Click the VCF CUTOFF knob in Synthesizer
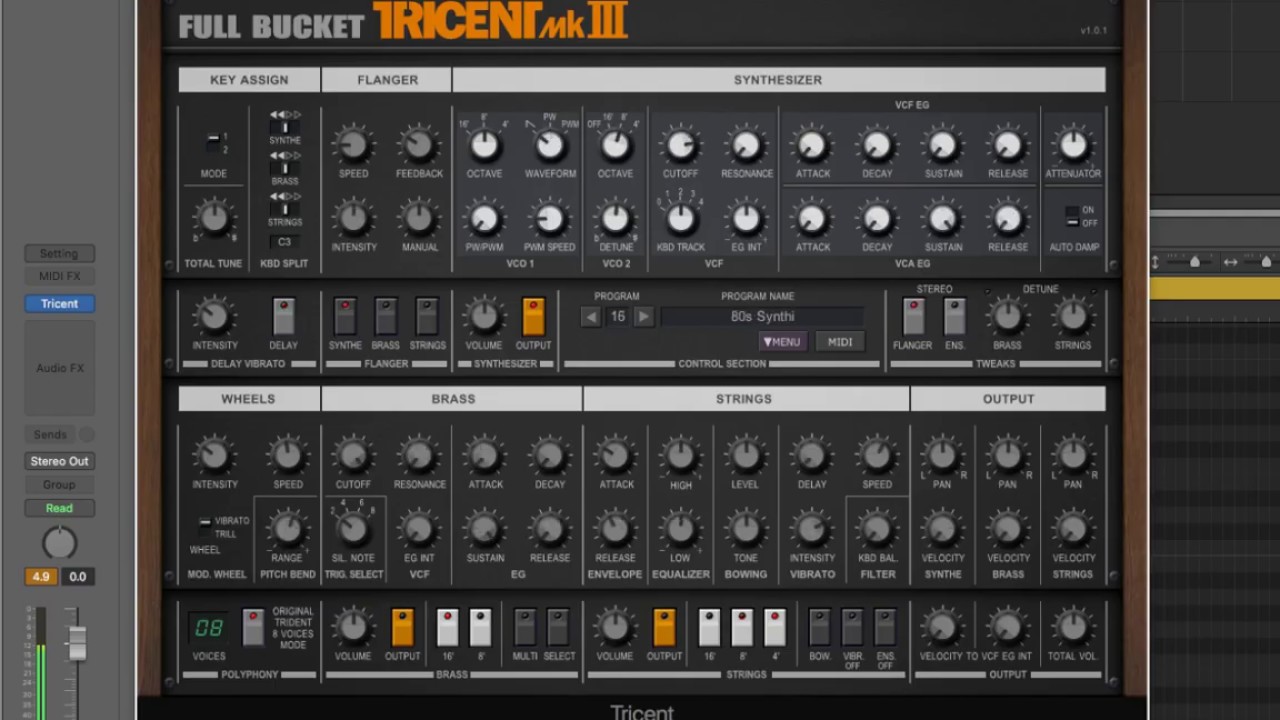 680,145
